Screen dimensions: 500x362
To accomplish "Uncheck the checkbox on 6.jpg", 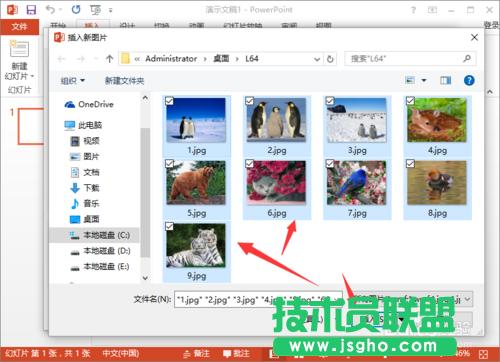I will pos(249,164).
